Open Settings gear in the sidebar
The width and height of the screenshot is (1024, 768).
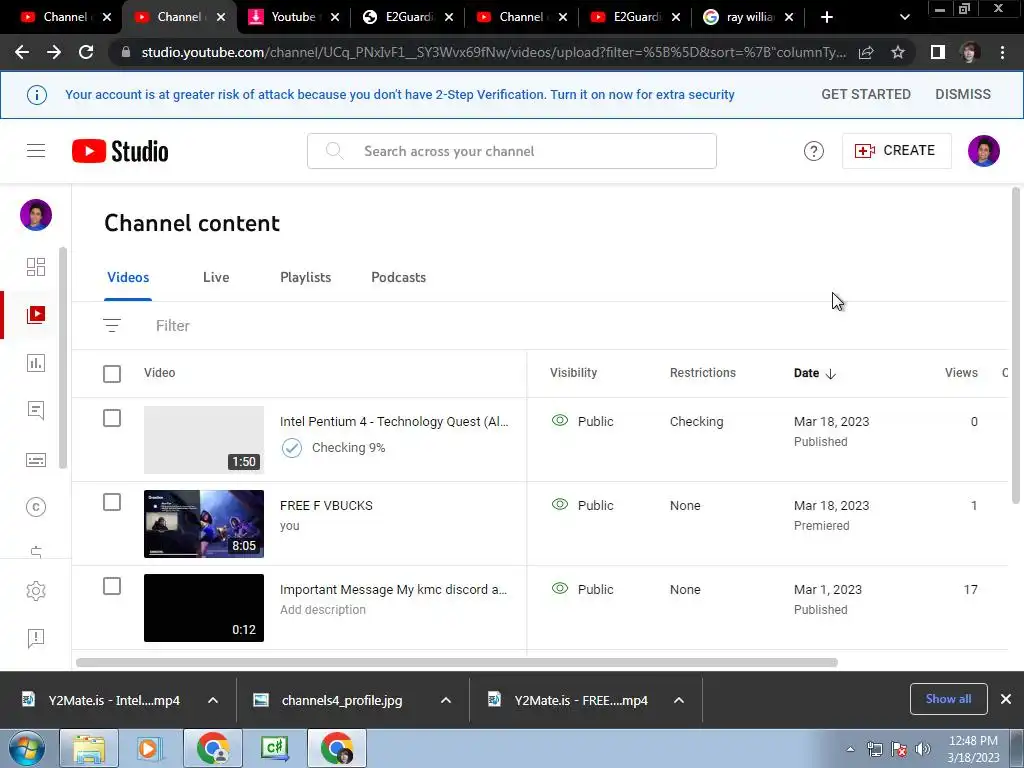(x=36, y=590)
